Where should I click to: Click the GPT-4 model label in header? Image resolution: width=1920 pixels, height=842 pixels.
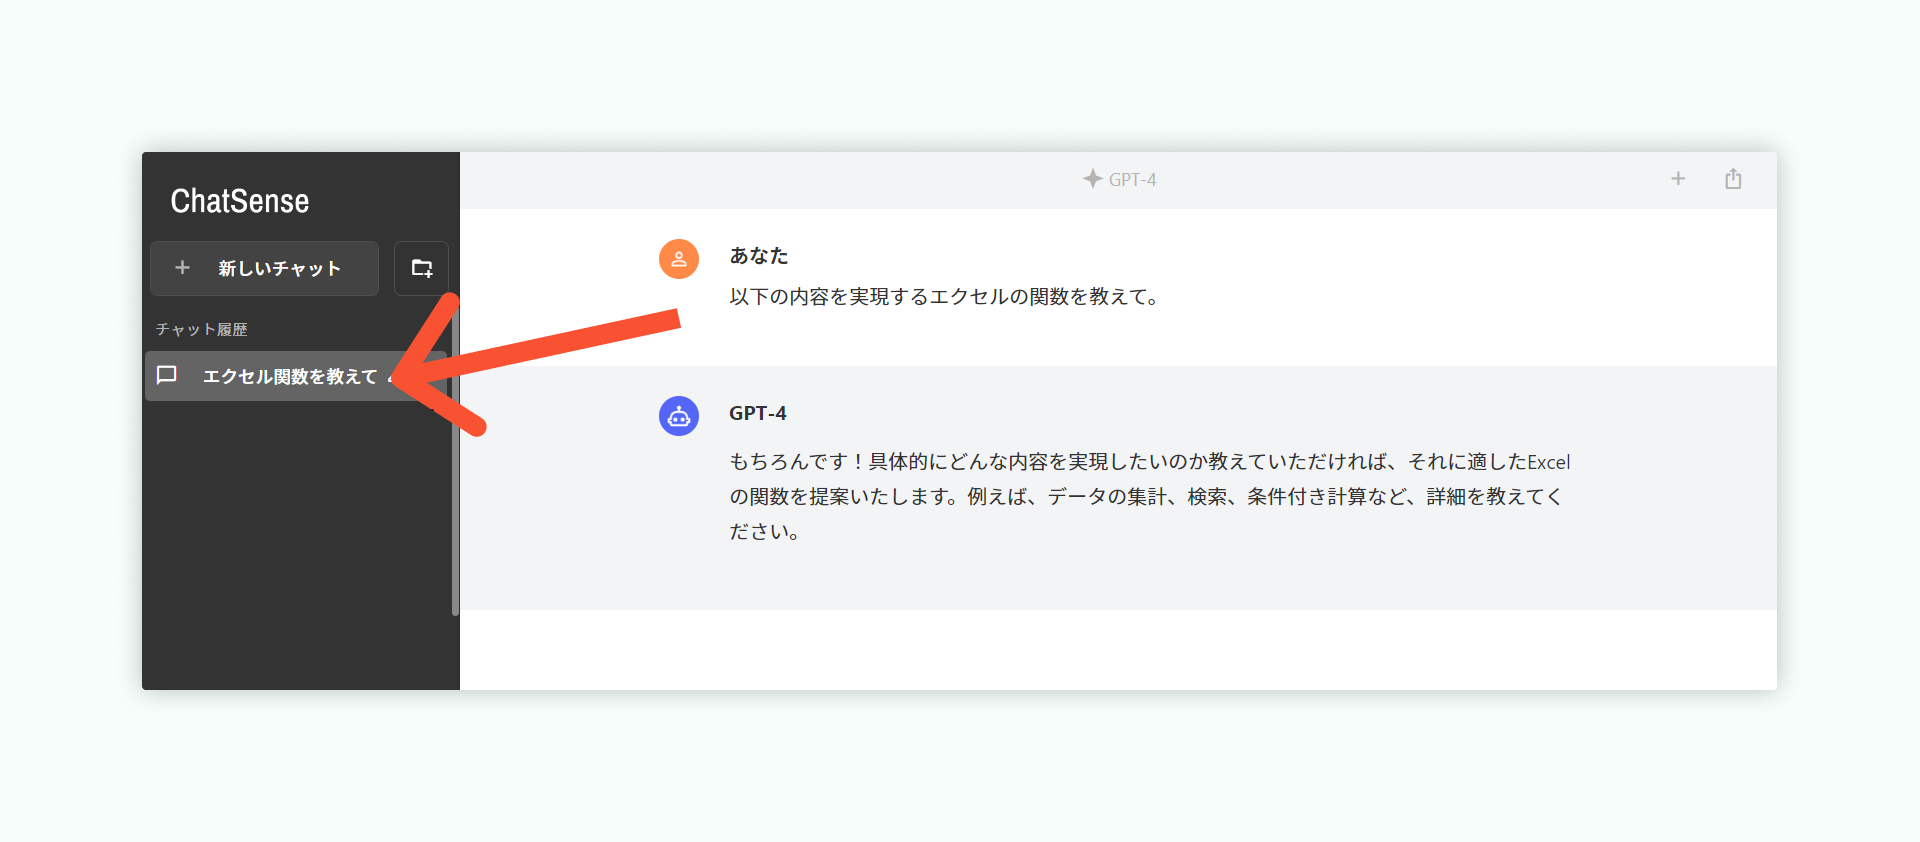(1132, 180)
